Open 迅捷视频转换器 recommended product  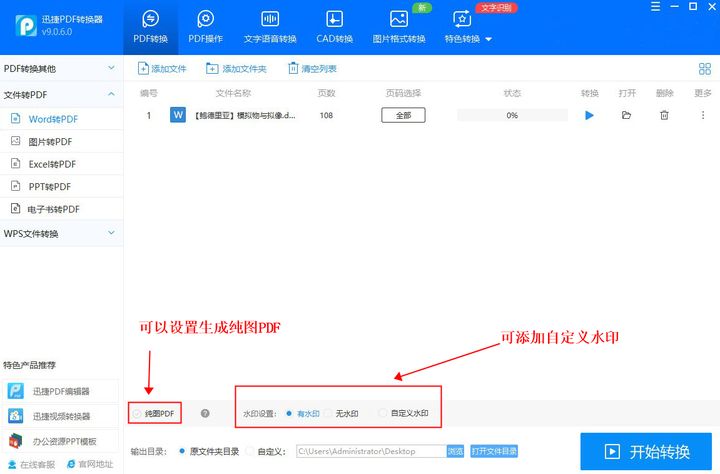point(60,416)
